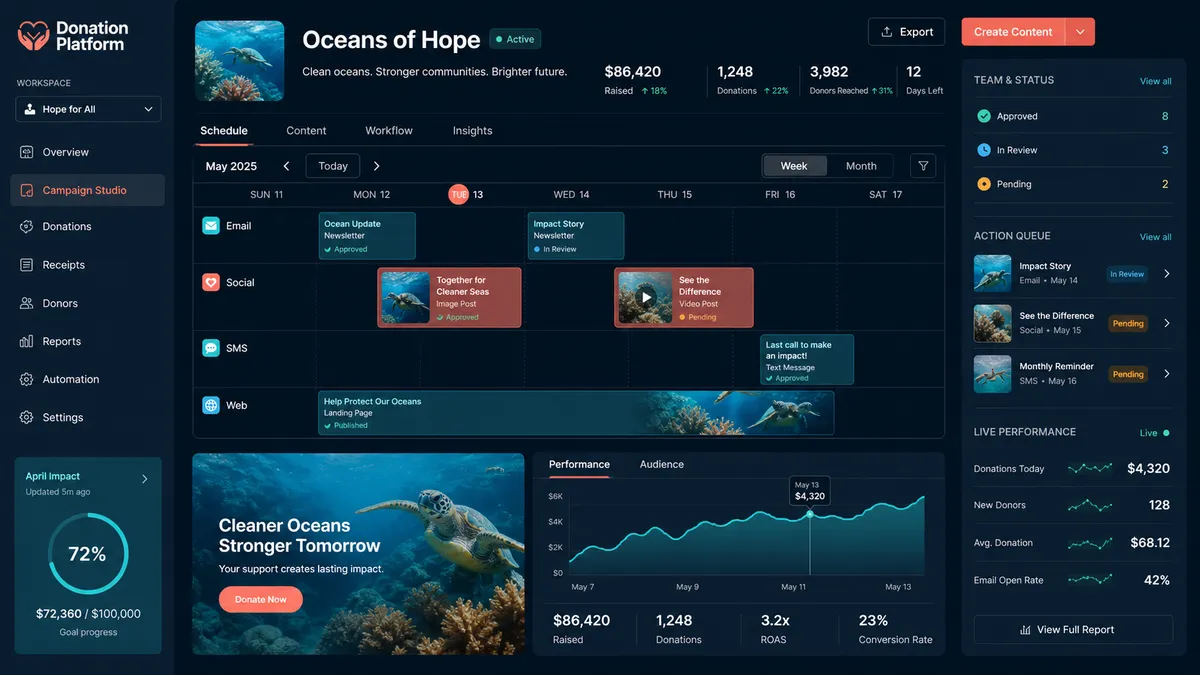Click the Reports bar chart icon
The image size is (1200, 675).
coord(26,341)
